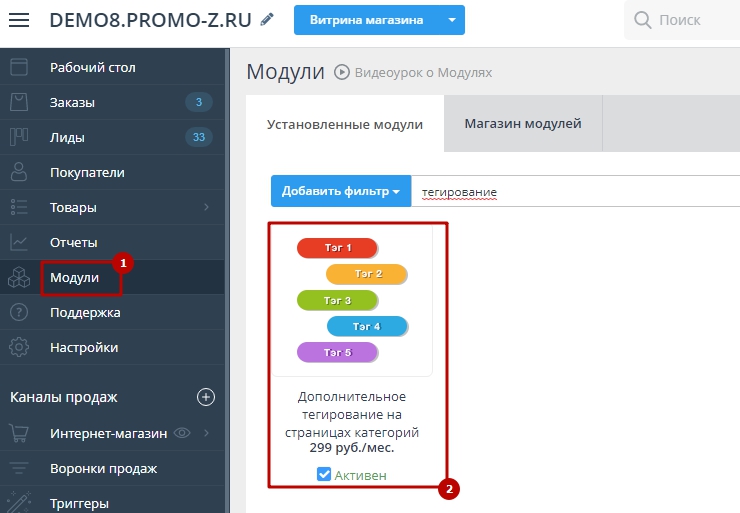Image resolution: width=740 pixels, height=513 pixels.
Task: Click the DEMO8.PROMO-Z.RU store name
Action: (150, 20)
